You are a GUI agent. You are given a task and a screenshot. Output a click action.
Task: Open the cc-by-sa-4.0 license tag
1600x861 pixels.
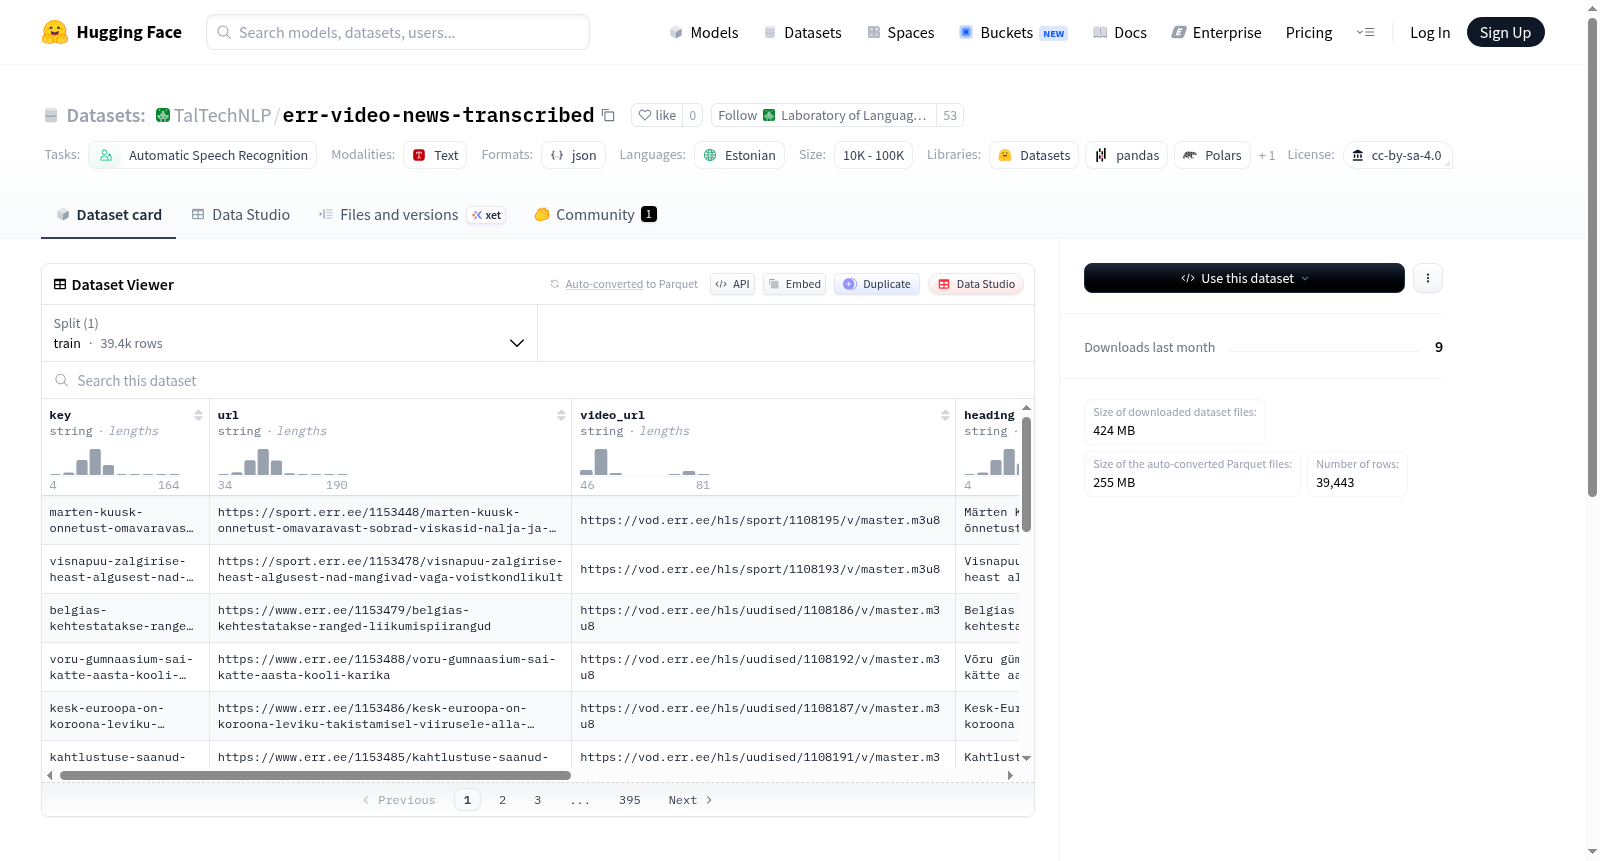(x=1397, y=155)
